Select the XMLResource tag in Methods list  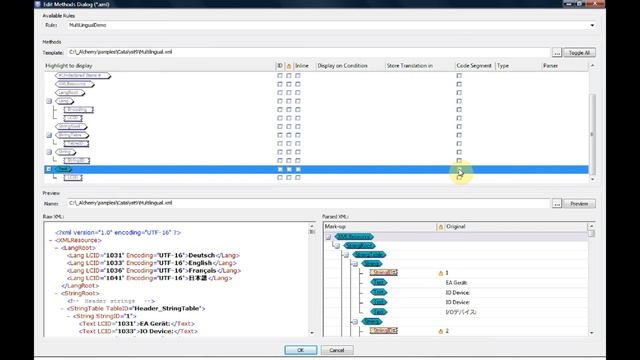75,84
